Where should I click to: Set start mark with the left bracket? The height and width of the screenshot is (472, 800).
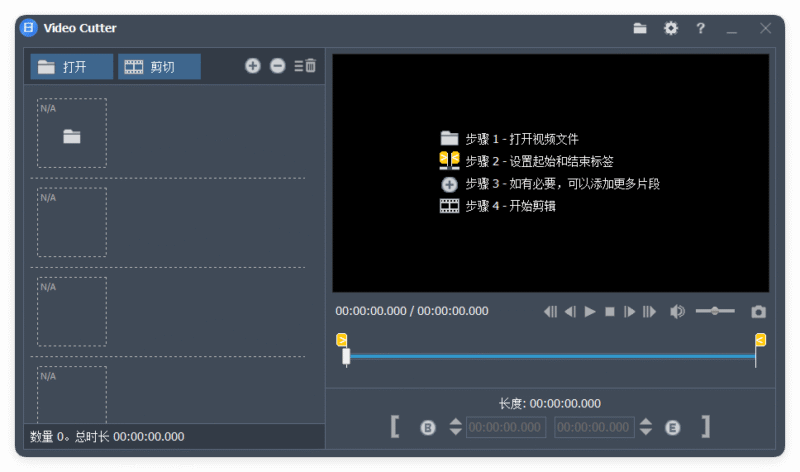tap(395, 427)
